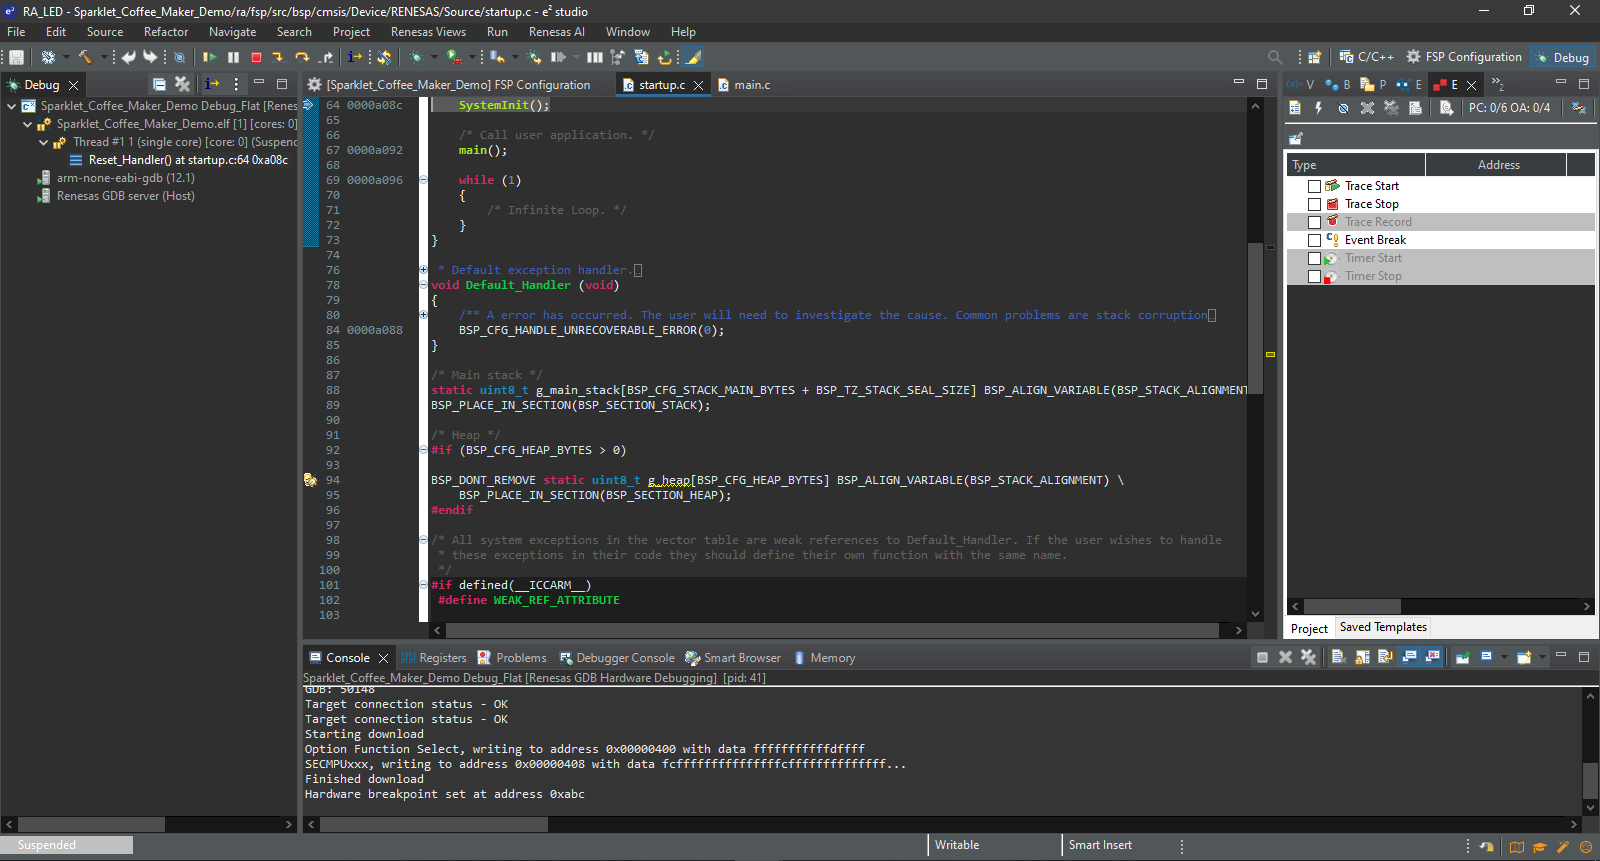Click the Suspend pause icon
The height and width of the screenshot is (861, 1600).
233,58
